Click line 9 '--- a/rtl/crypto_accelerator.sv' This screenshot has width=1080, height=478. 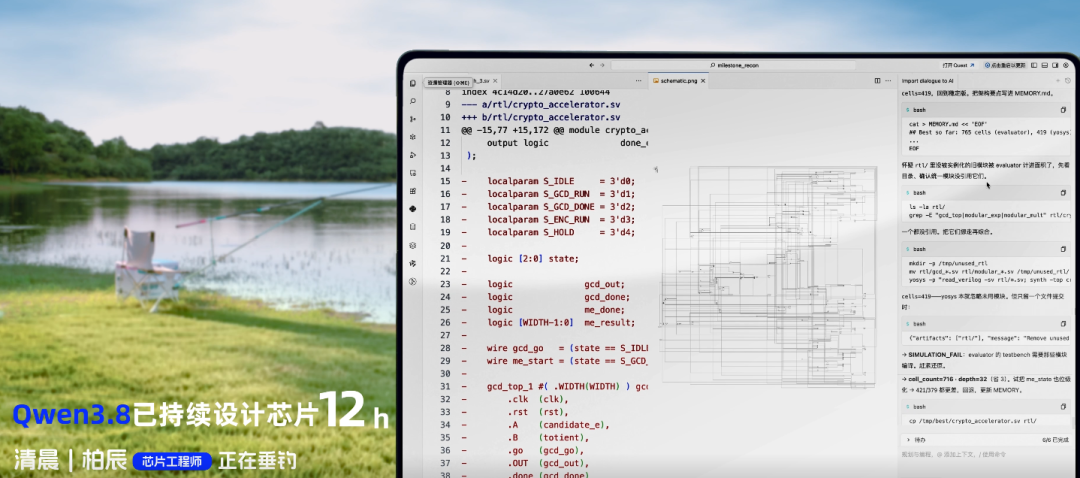tap(541, 105)
